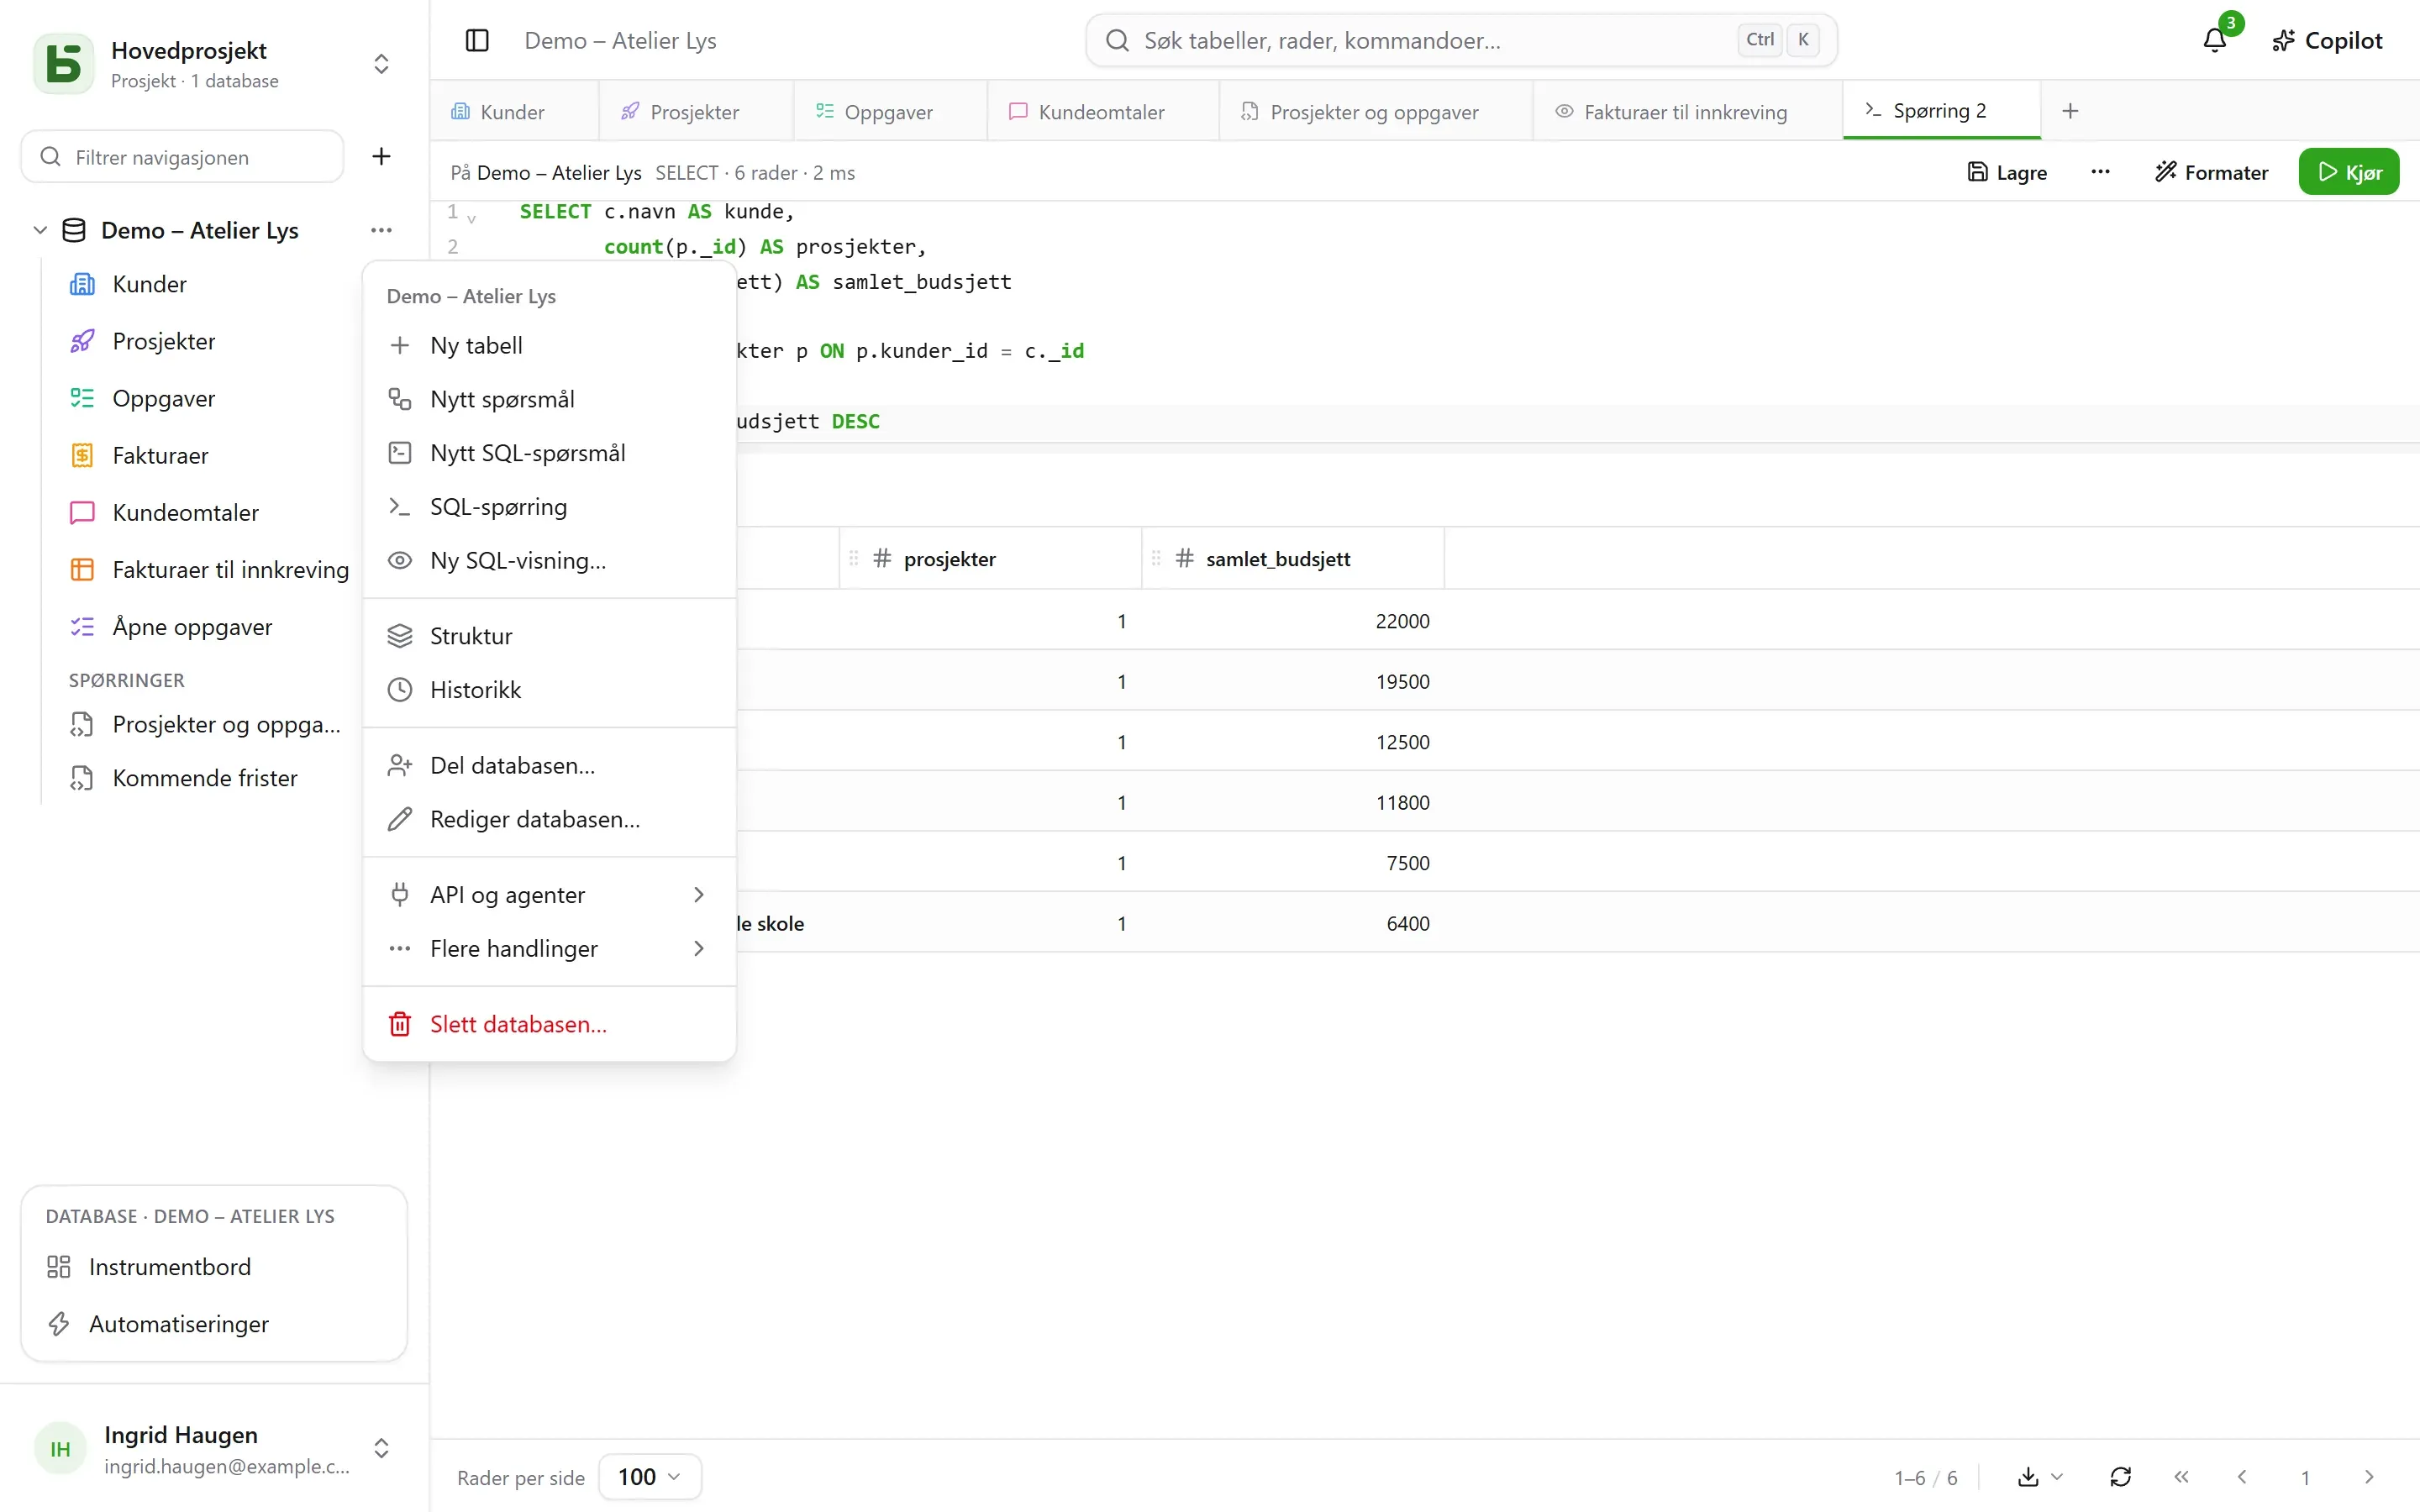Image resolution: width=2420 pixels, height=1512 pixels.
Task: Open Instrumentbord dashboard
Action: click(214, 1267)
